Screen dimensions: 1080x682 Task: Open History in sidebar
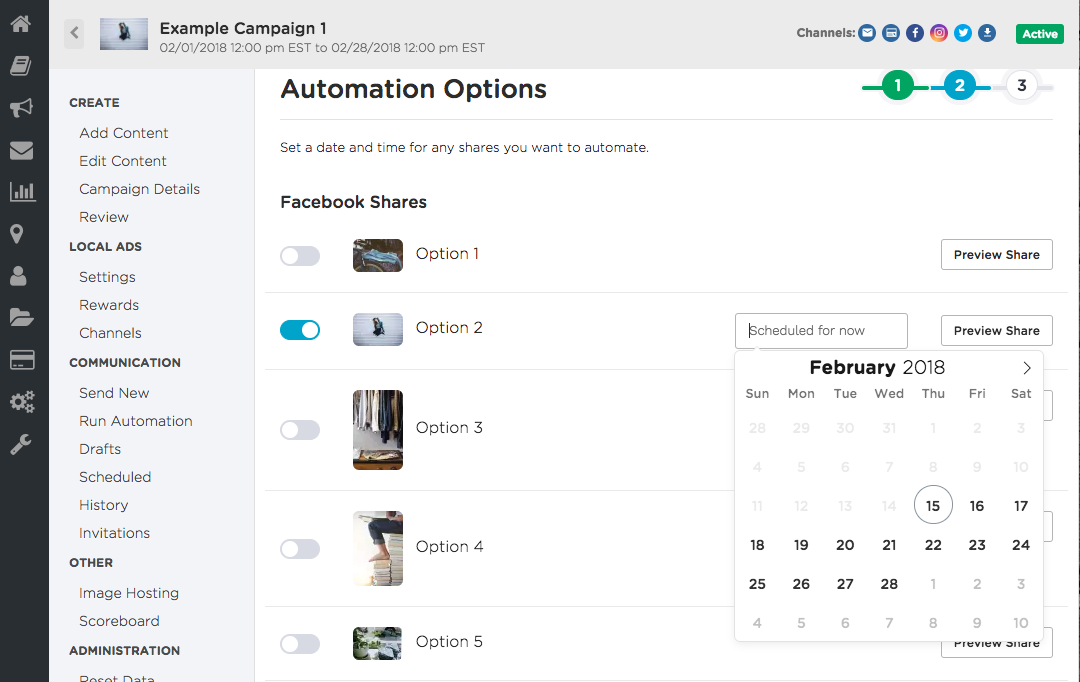103,505
